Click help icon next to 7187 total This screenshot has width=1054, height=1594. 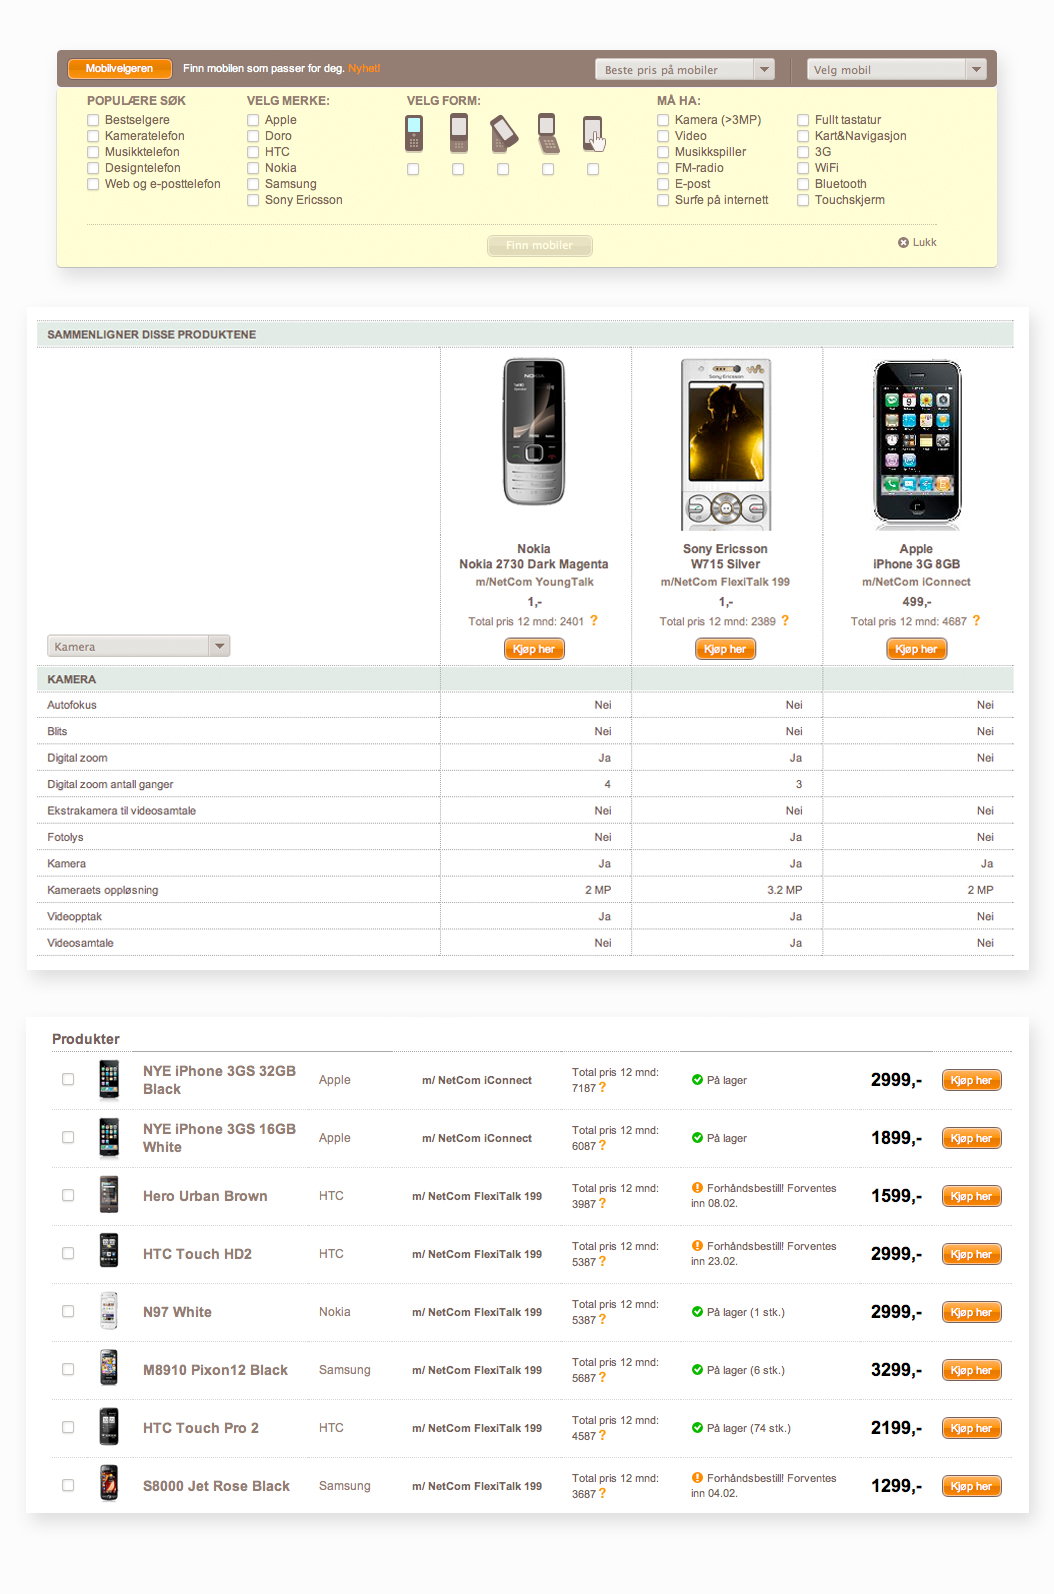point(602,1088)
